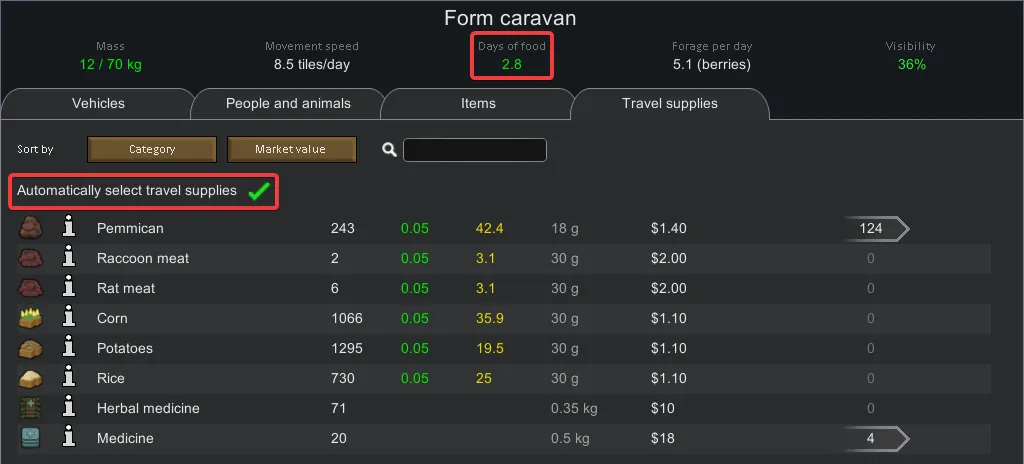The image size is (1024, 464).
Task: Adjust Pemmican quantity of 124
Action: [x=873, y=228]
